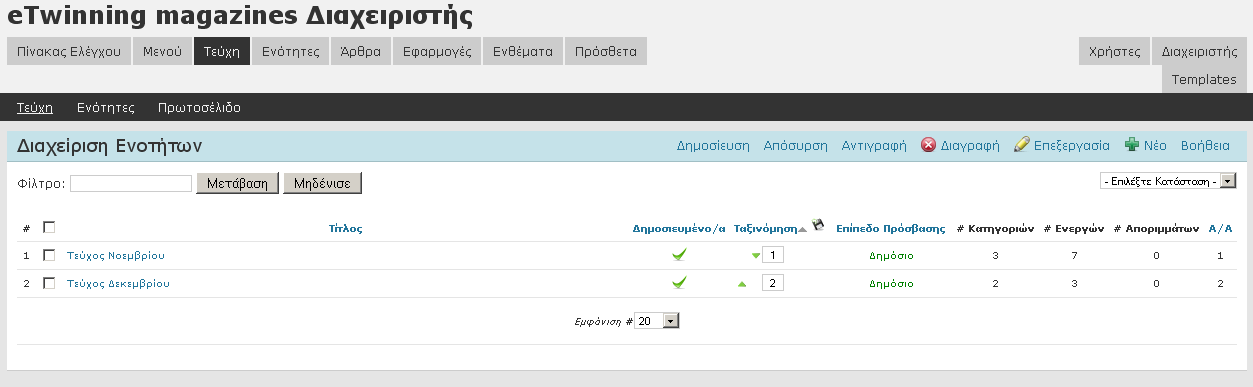Click the save order floppy disk icon
This screenshot has height=387, width=1253.
pos(817,225)
